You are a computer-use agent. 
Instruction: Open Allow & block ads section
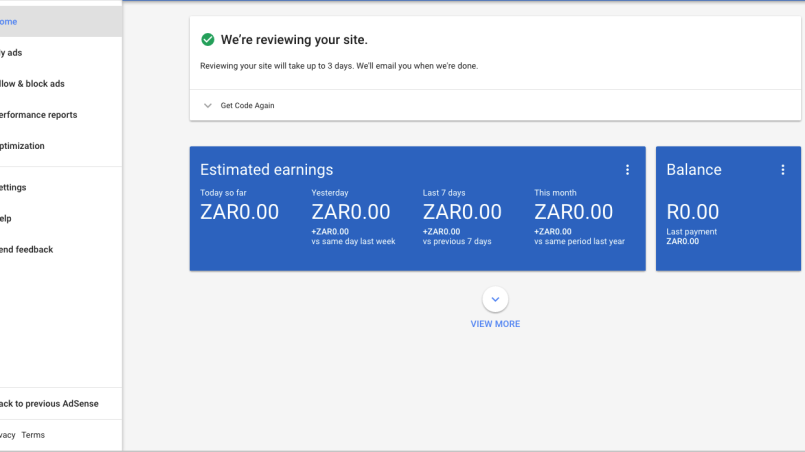click(x=32, y=84)
